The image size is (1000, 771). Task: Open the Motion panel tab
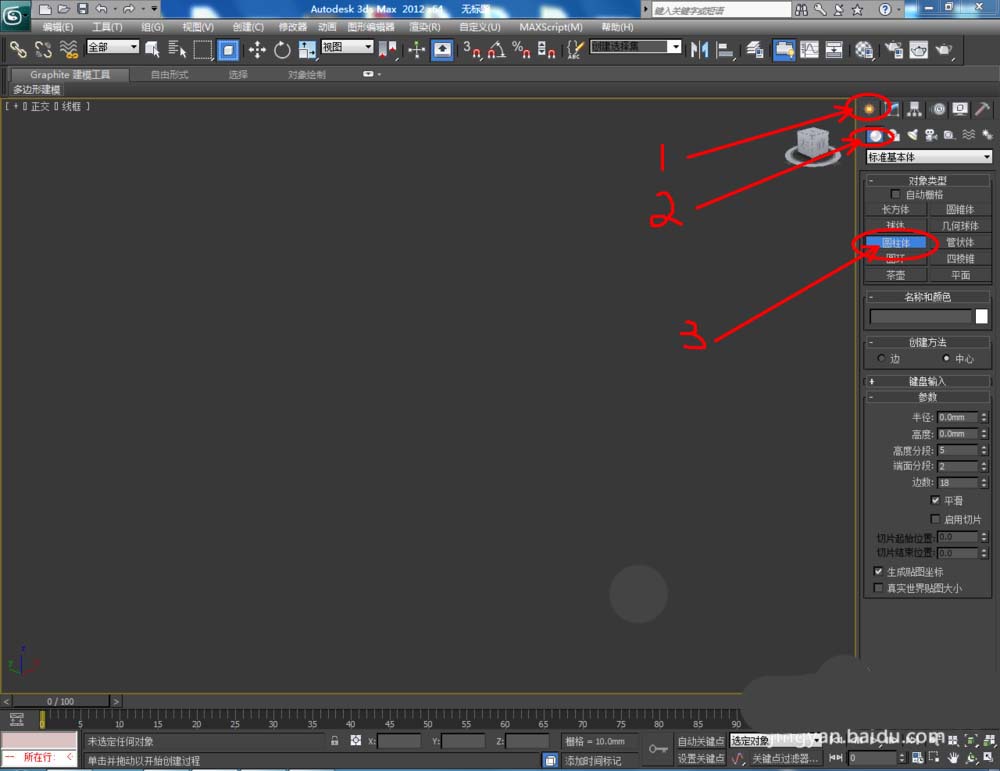(938, 109)
